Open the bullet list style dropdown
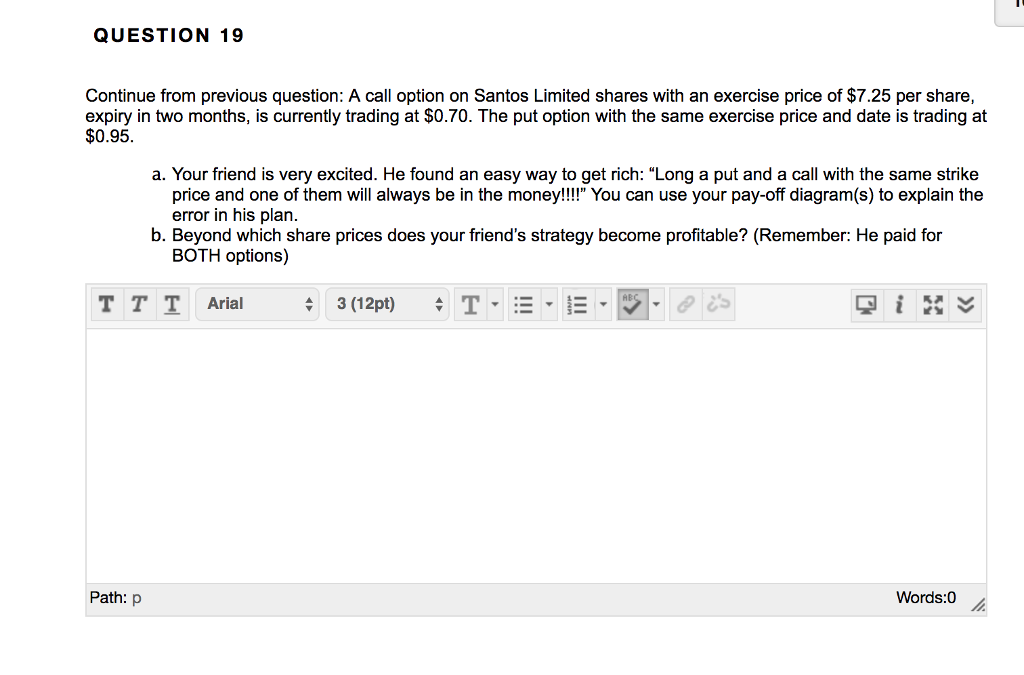The image size is (1024, 675). (x=547, y=304)
